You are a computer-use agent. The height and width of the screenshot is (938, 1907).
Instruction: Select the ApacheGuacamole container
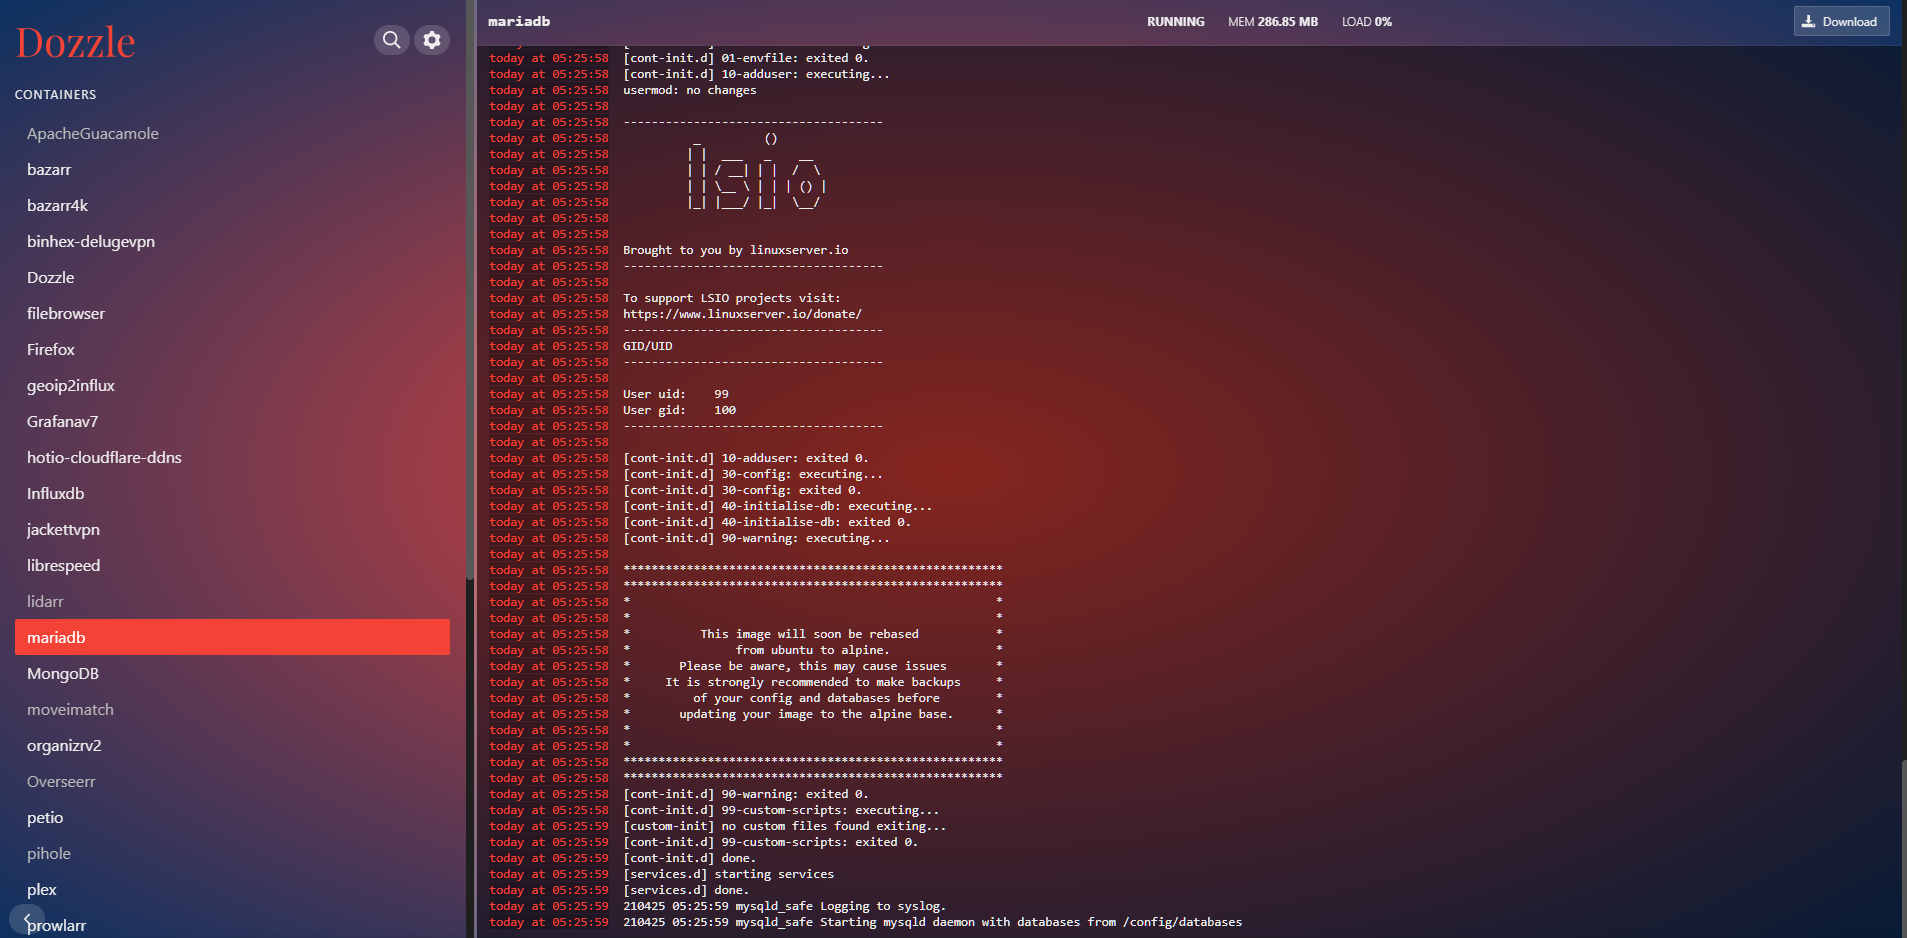click(93, 134)
